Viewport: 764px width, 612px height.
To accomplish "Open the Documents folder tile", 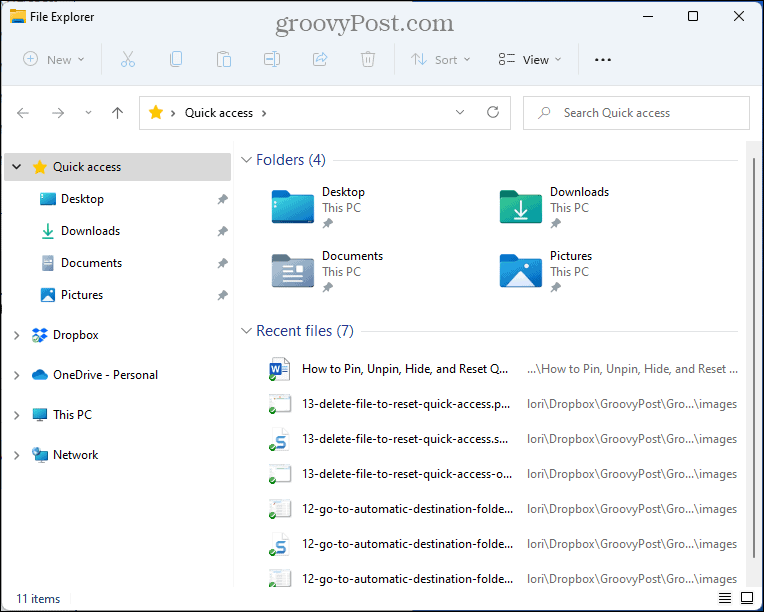I will click(327, 271).
